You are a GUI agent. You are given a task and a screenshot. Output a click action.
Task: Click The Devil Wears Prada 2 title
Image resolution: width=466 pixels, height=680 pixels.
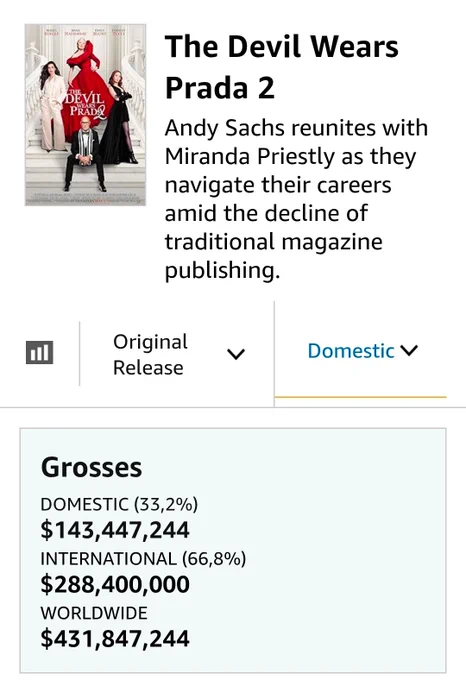click(x=281, y=67)
